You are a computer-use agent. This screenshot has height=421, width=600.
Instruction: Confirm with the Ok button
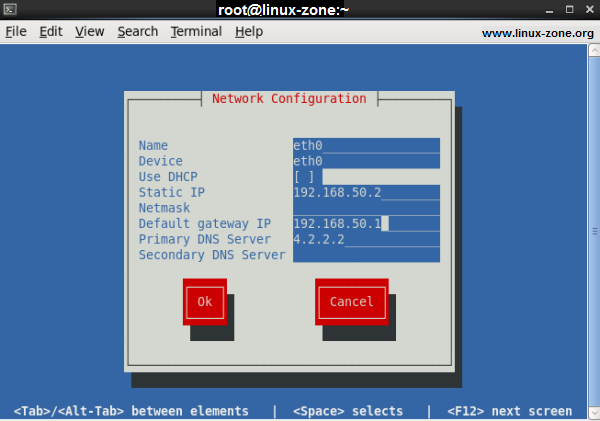(205, 302)
